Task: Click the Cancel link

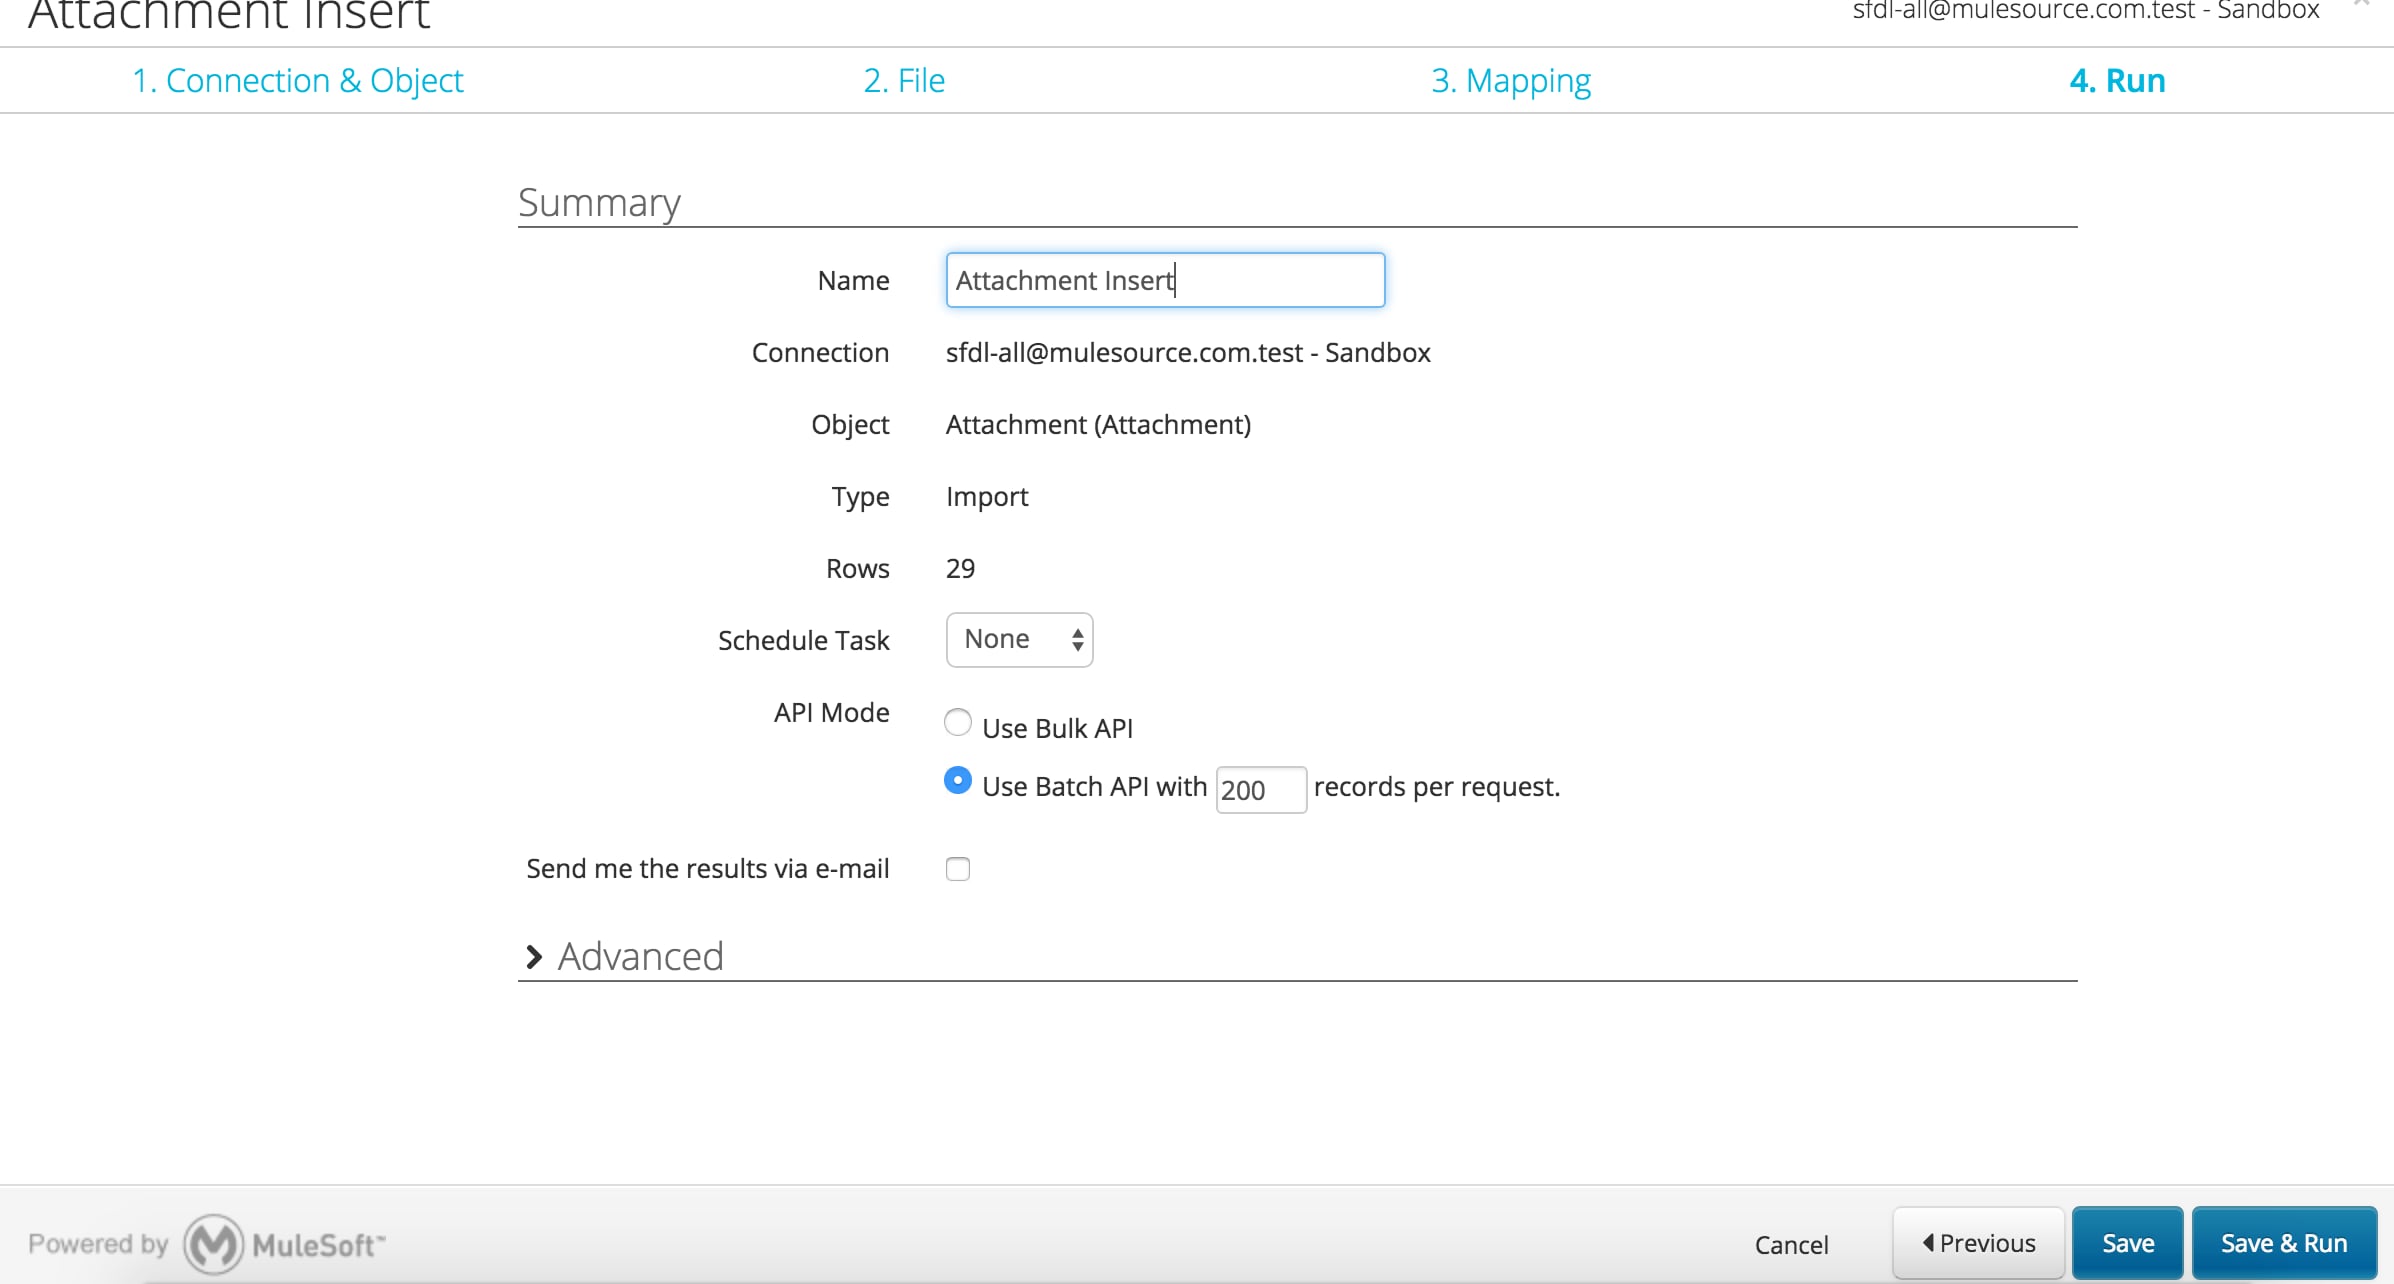Action: click(1791, 1244)
